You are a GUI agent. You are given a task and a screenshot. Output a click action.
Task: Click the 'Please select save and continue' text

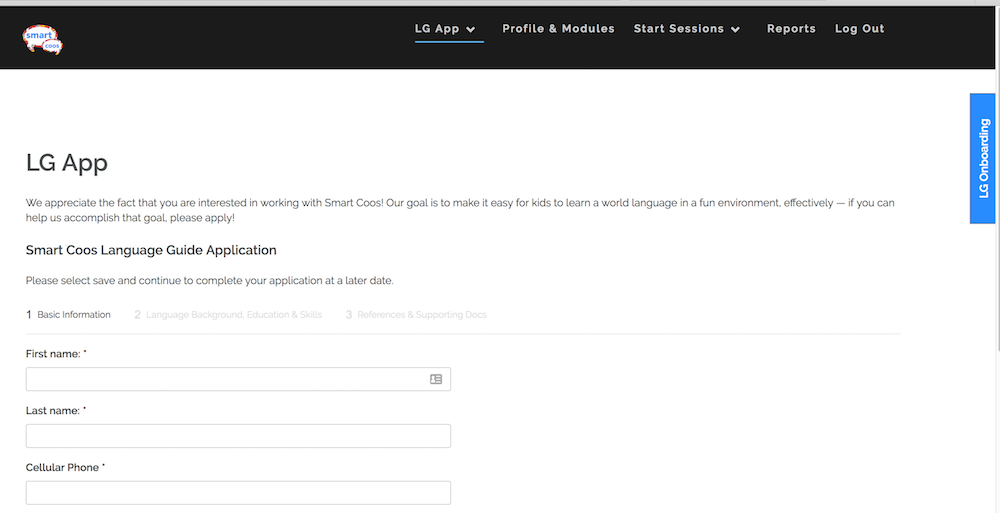click(209, 281)
